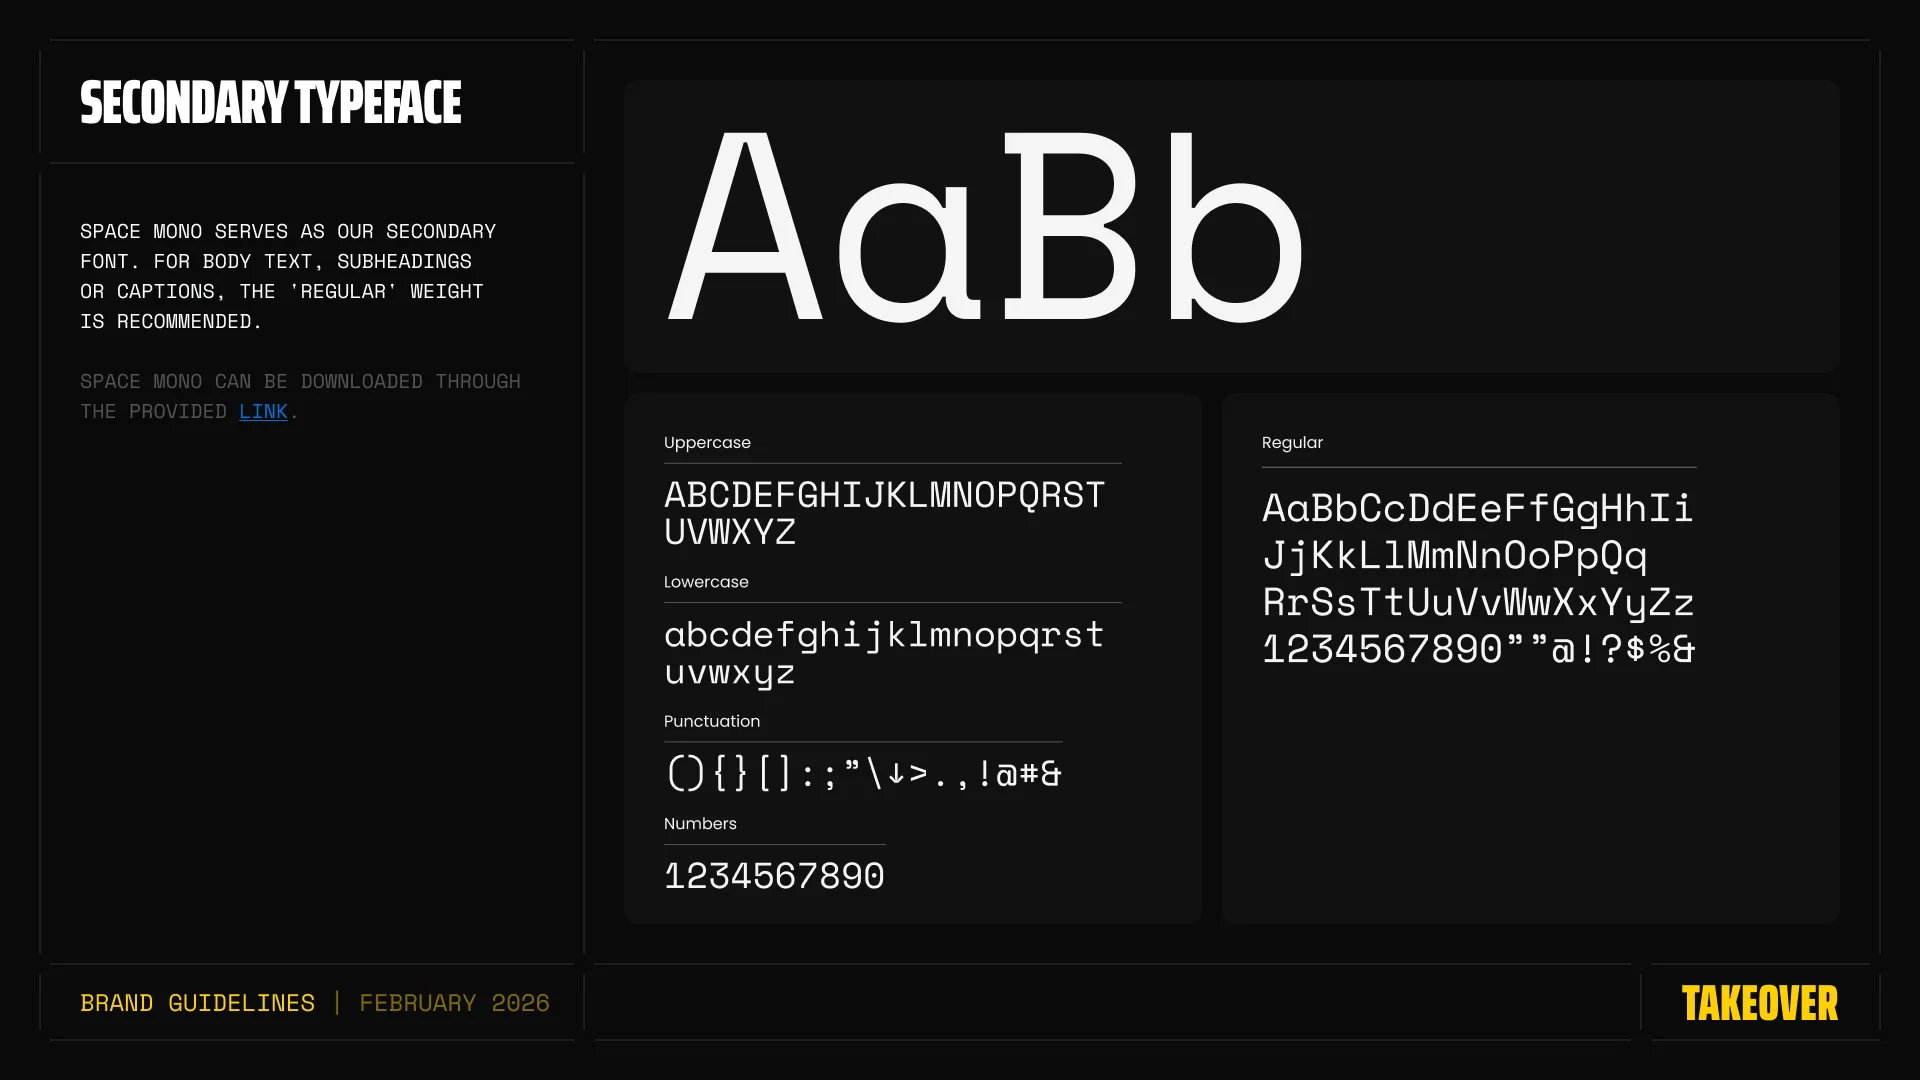Image resolution: width=1920 pixels, height=1080 pixels.
Task: Click the line IS RECOMMENDED.
Action: (171, 321)
